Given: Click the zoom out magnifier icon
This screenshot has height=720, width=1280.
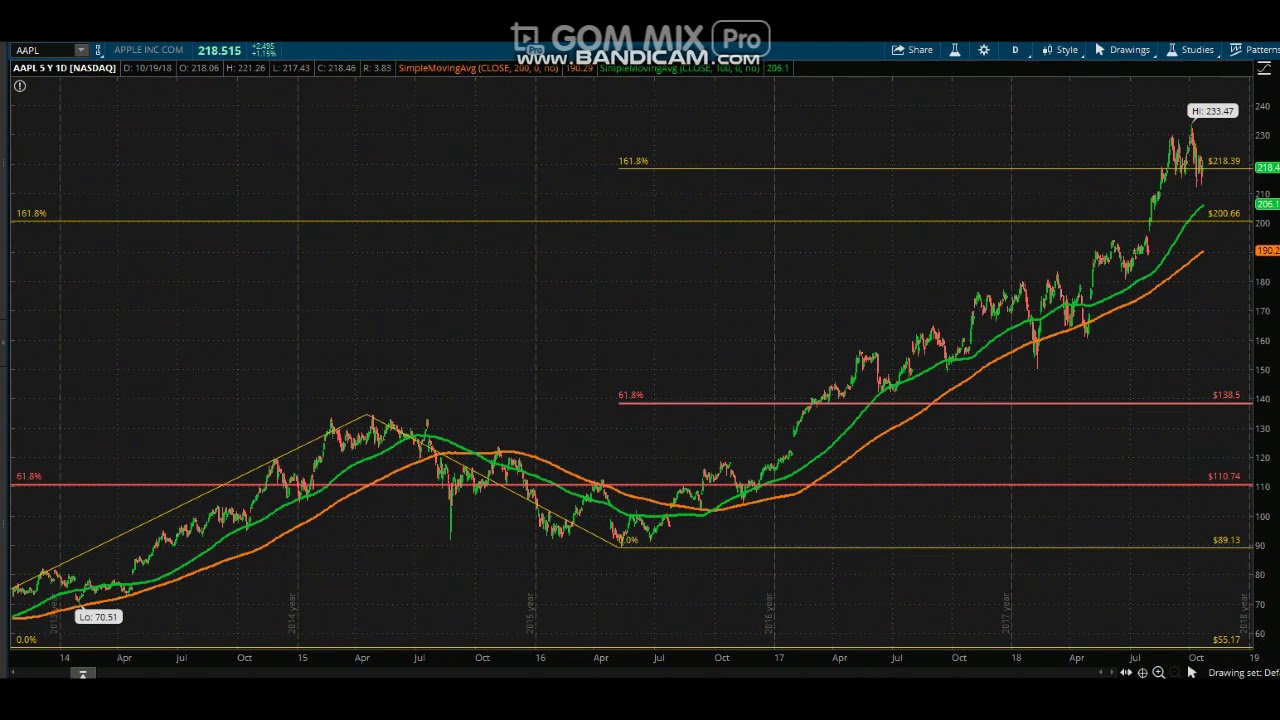Looking at the screenshot, I should (1174, 673).
